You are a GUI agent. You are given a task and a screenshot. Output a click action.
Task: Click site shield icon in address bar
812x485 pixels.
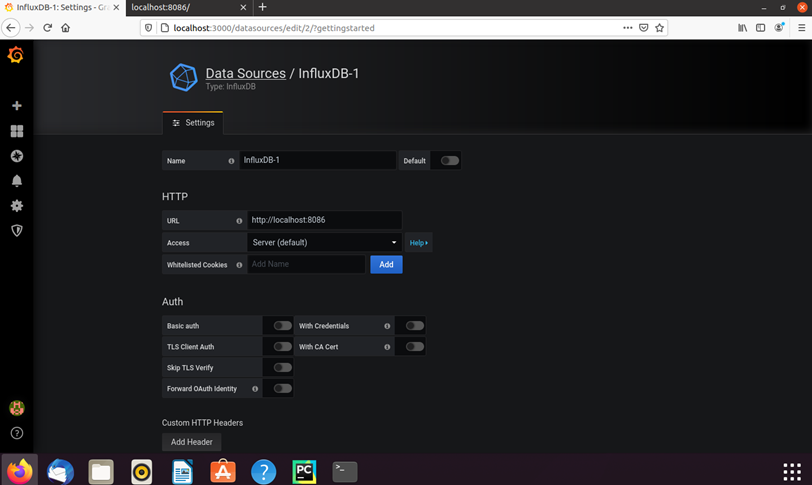click(x=149, y=28)
